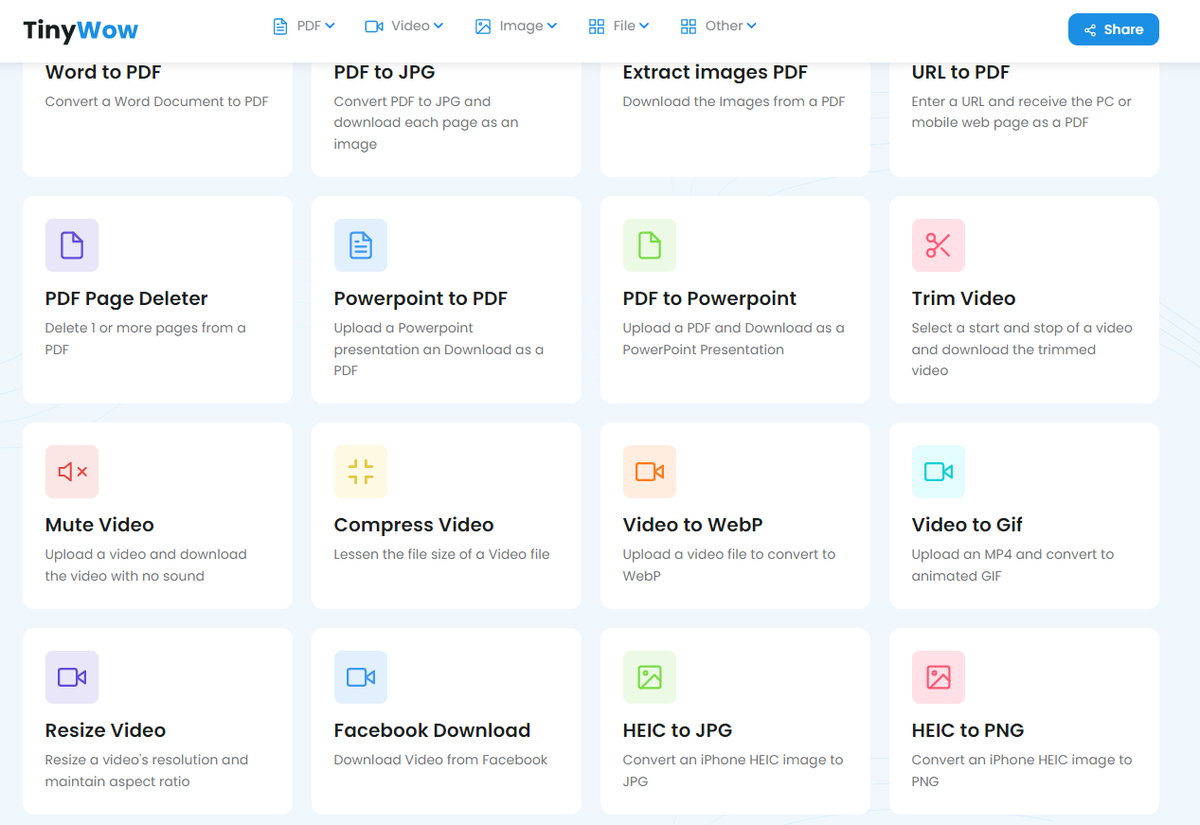Click 'Download Video from Facebook' description
The width and height of the screenshot is (1200, 825).
(441, 760)
